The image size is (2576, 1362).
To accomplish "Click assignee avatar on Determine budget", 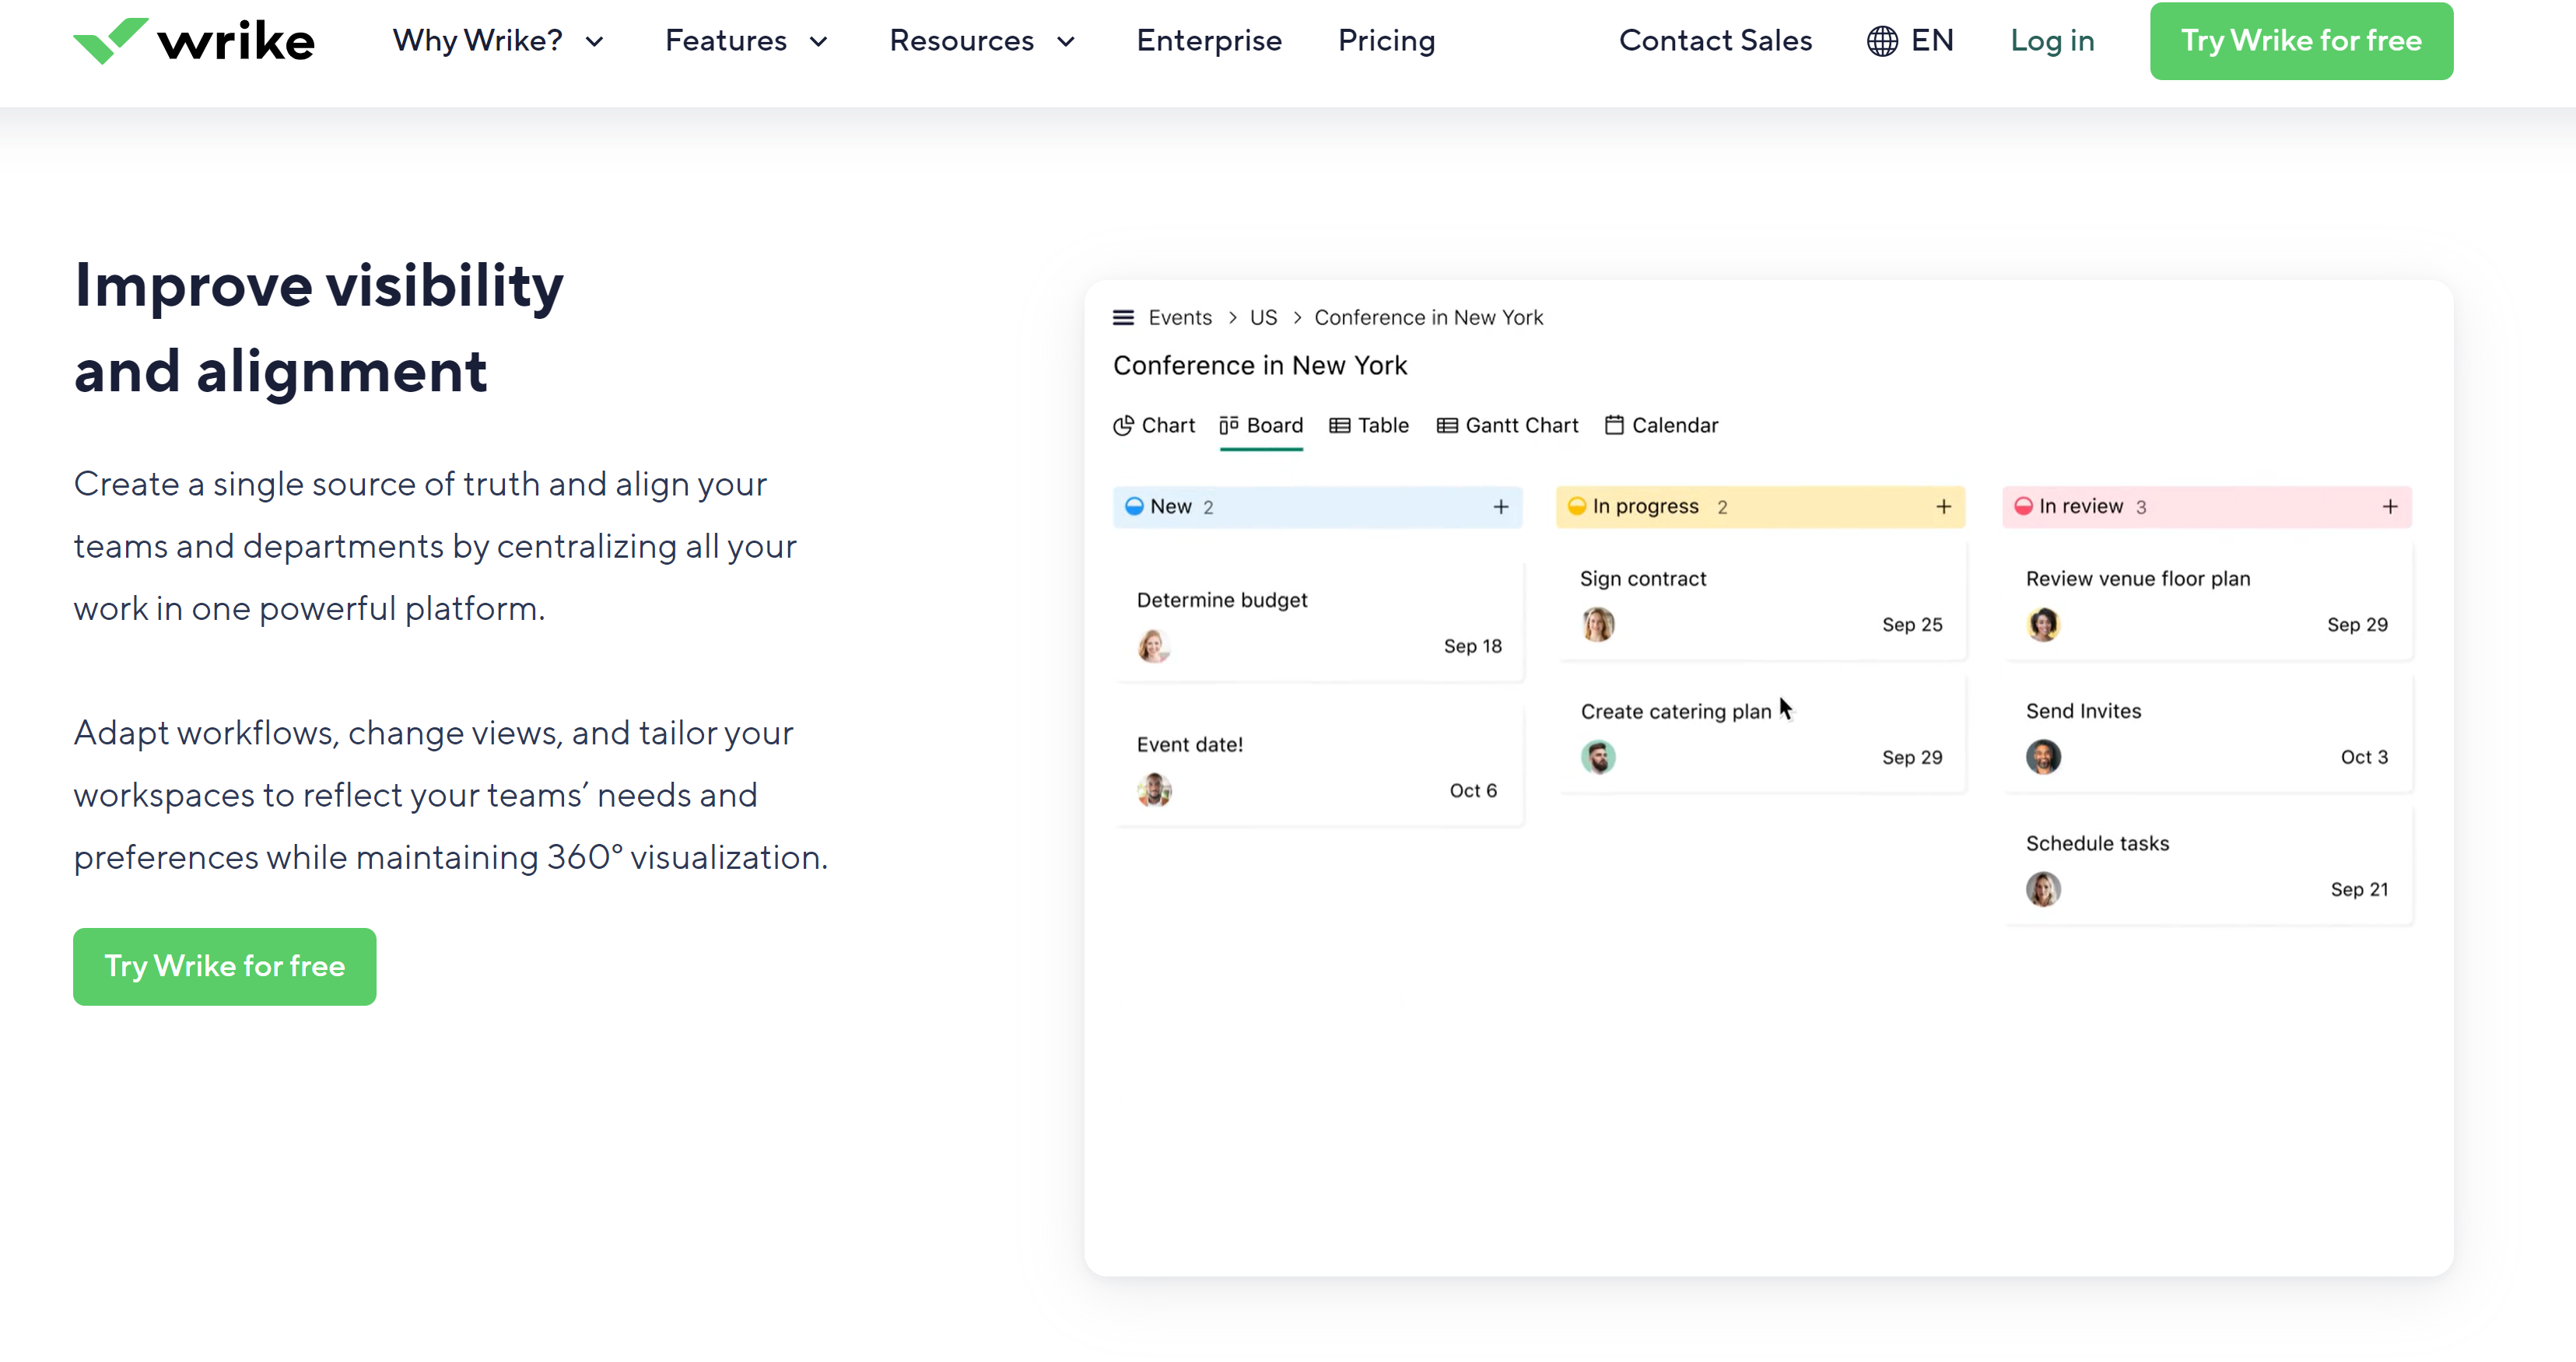I will pos(1154,646).
